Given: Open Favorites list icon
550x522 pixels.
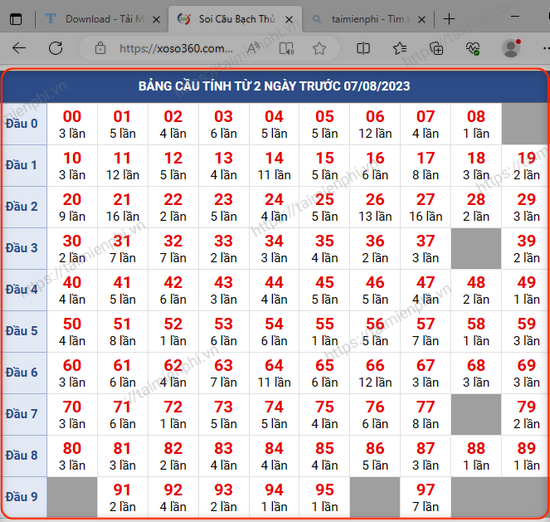Looking at the screenshot, I should coord(400,48).
